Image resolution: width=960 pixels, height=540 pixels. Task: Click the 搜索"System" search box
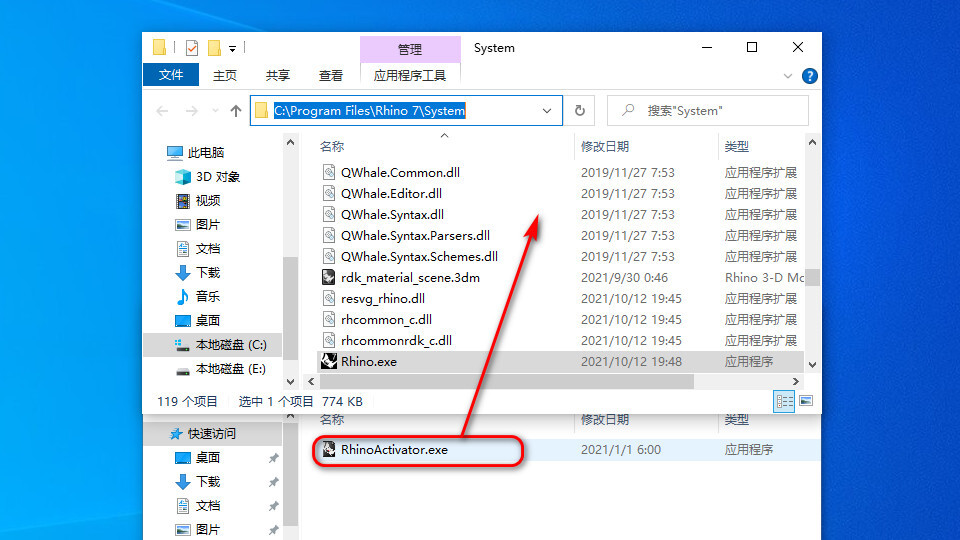click(x=720, y=111)
